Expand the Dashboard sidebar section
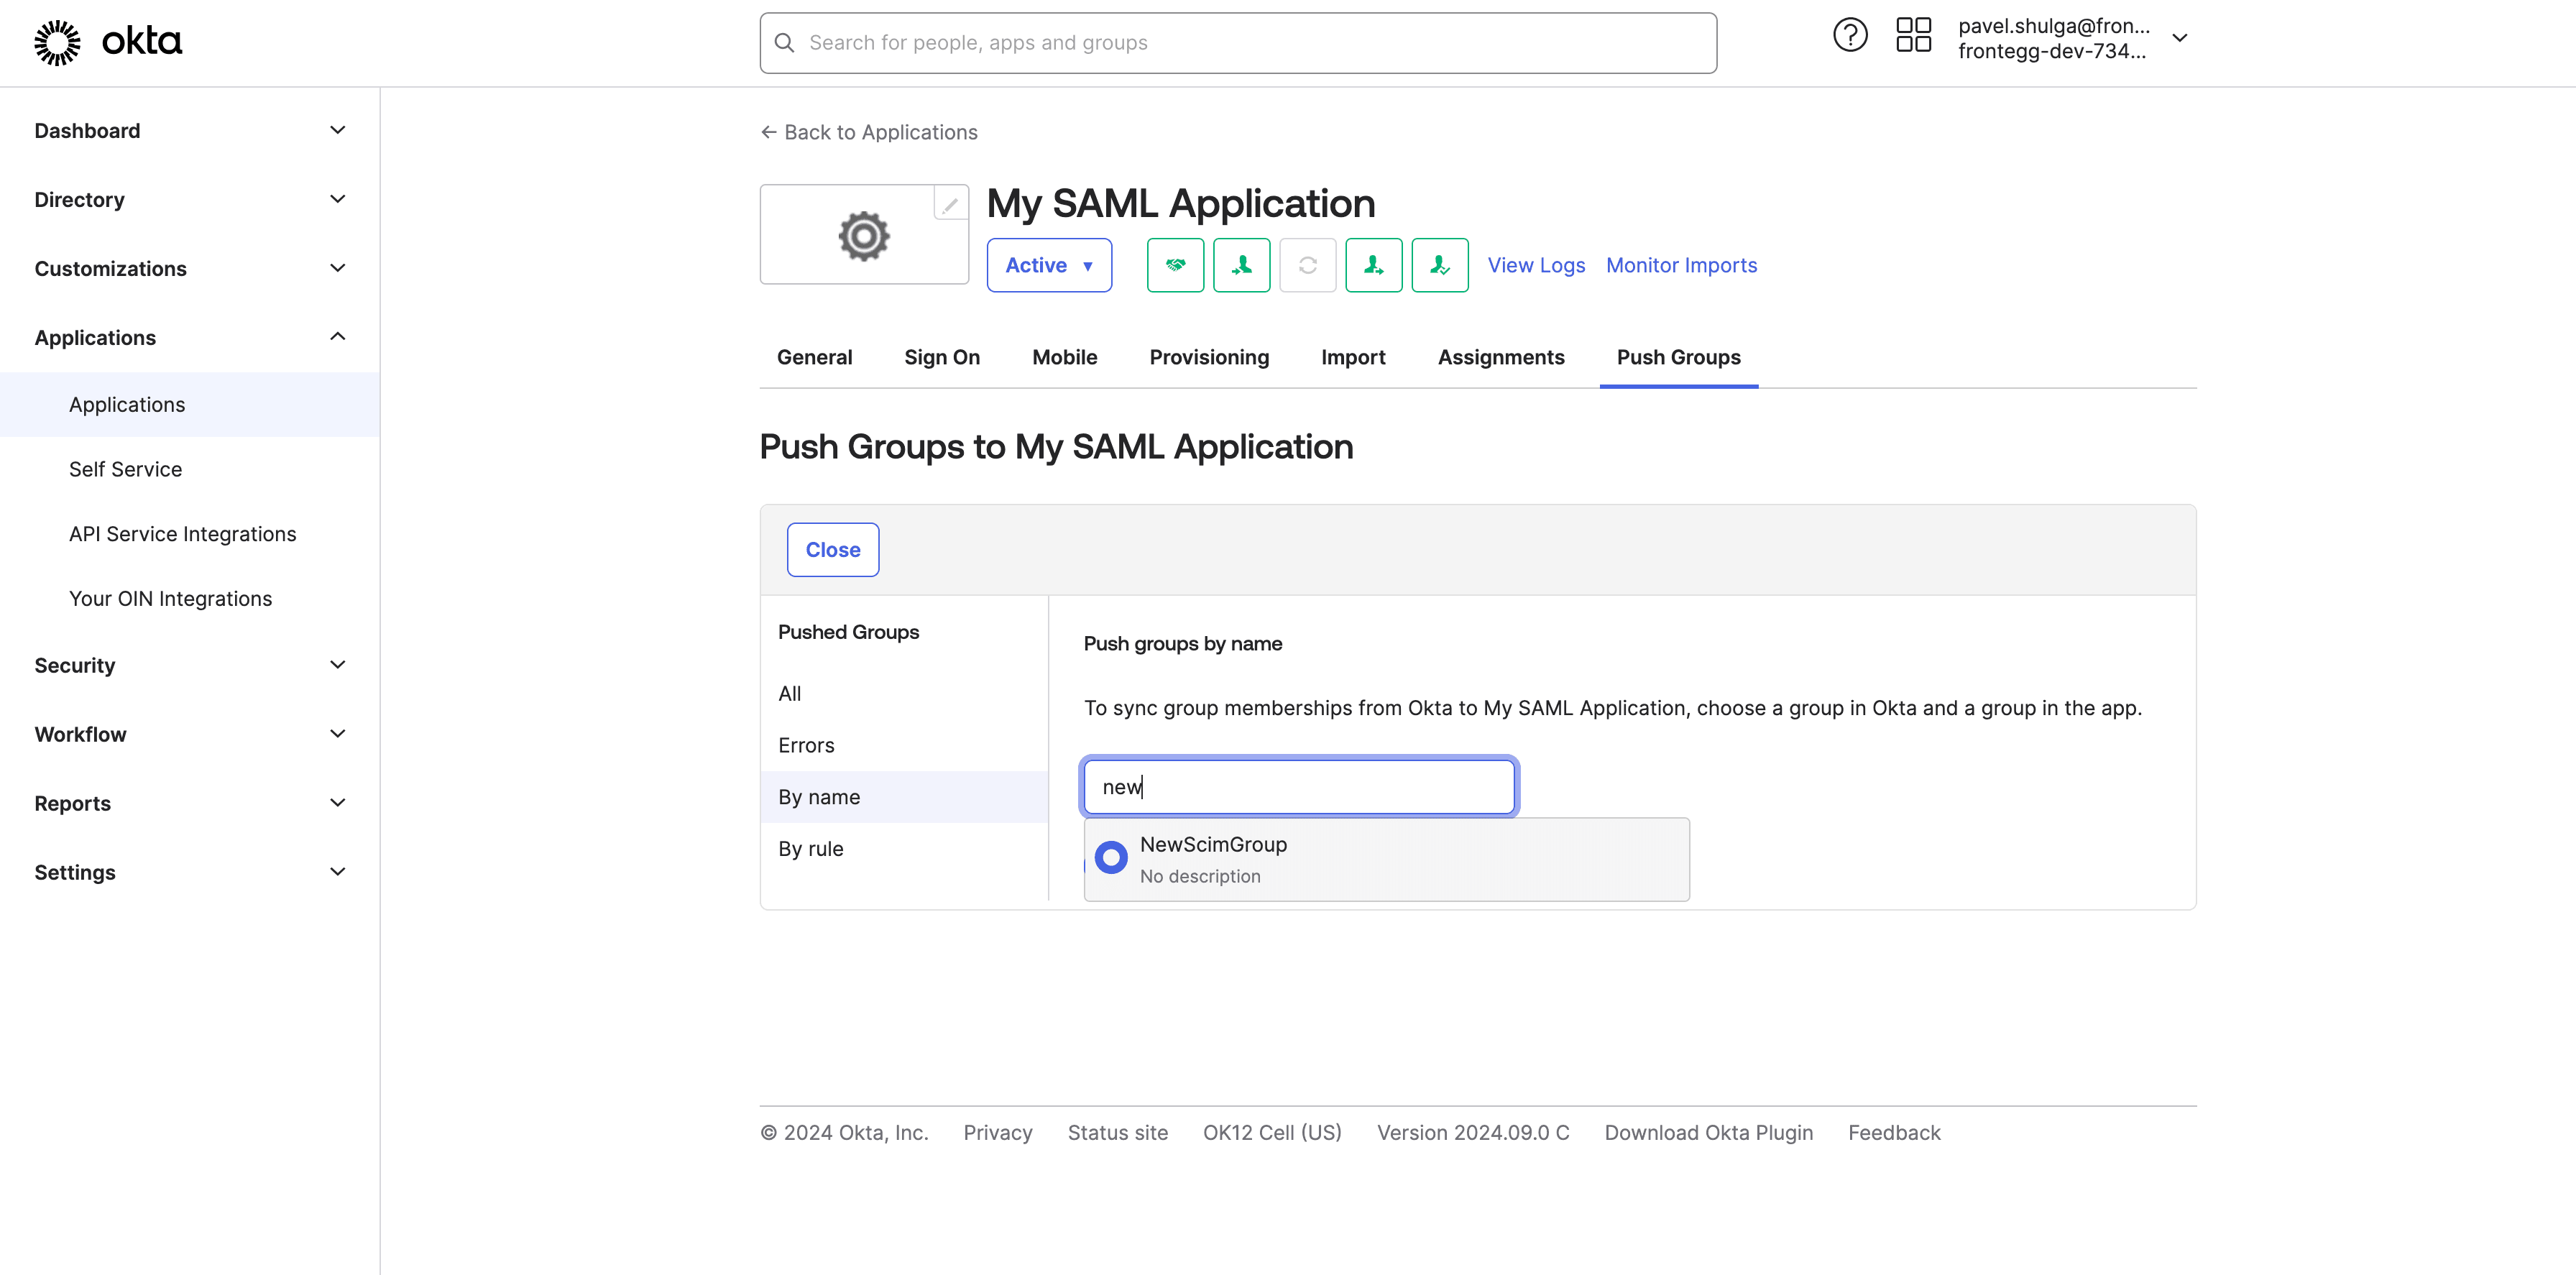Viewport: 2576px width, 1275px height. point(189,131)
